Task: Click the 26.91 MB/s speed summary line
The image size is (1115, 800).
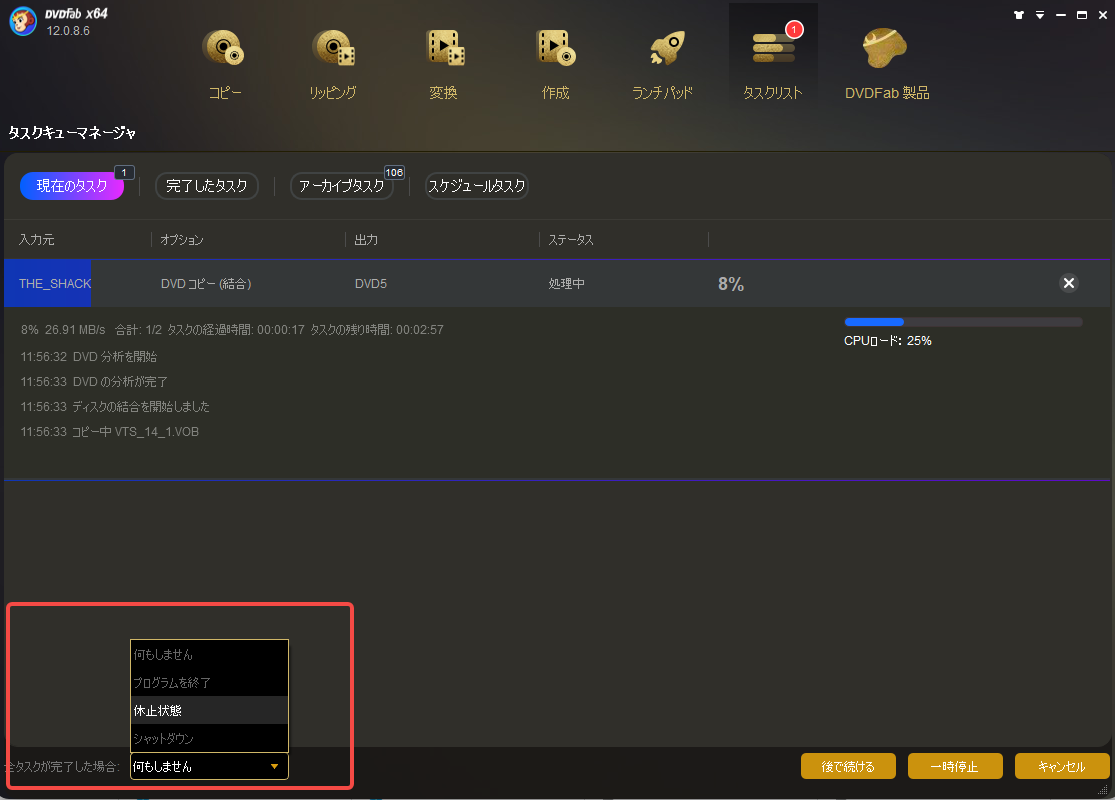Action: 232,330
